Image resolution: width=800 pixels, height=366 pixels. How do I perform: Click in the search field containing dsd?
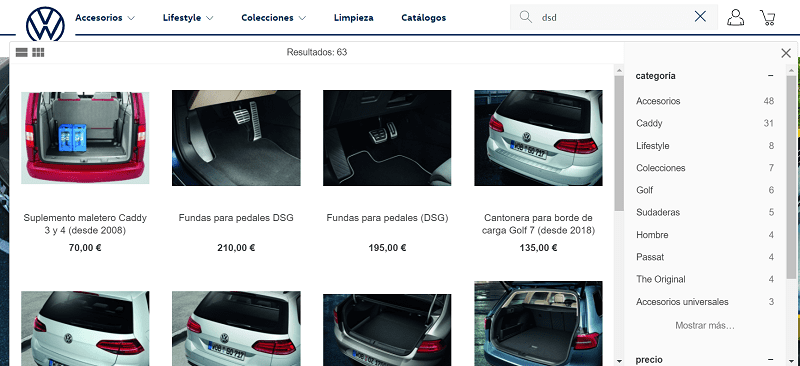(614, 17)
